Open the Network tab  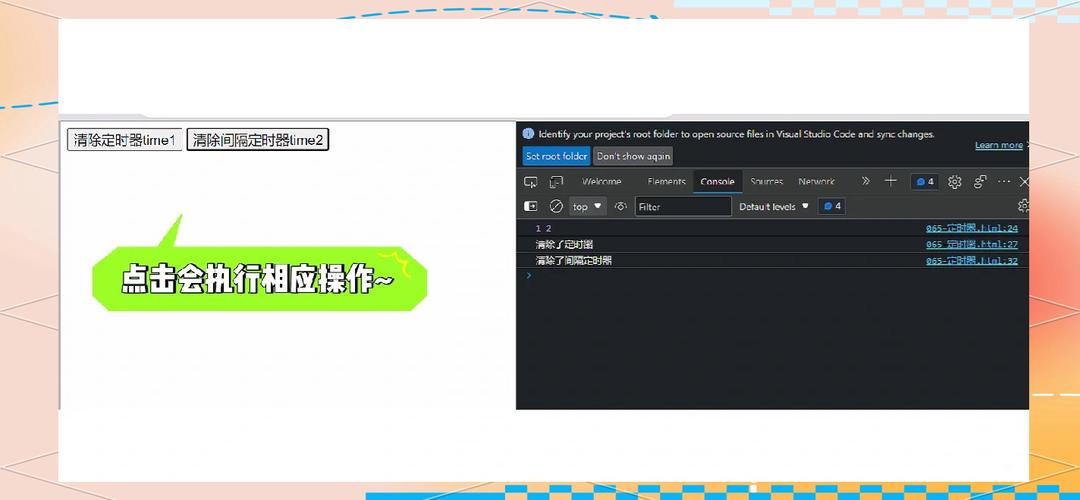(816, 182)
